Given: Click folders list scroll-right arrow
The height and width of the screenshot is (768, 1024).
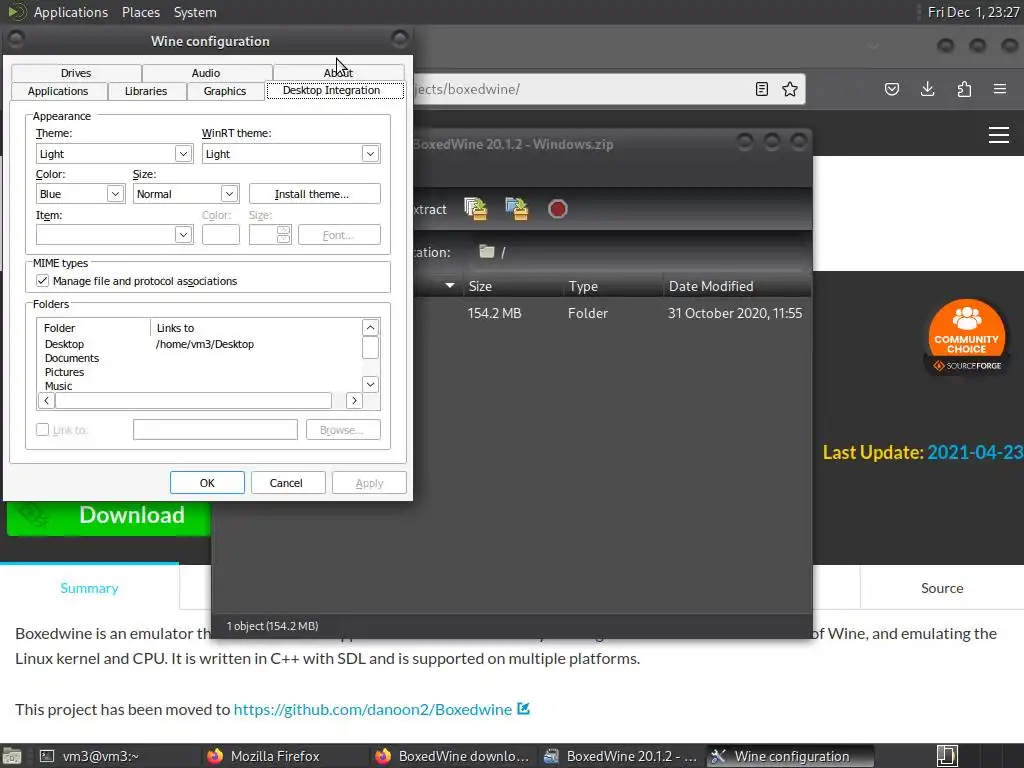Looking at the screenshot, I should (354, 400).
